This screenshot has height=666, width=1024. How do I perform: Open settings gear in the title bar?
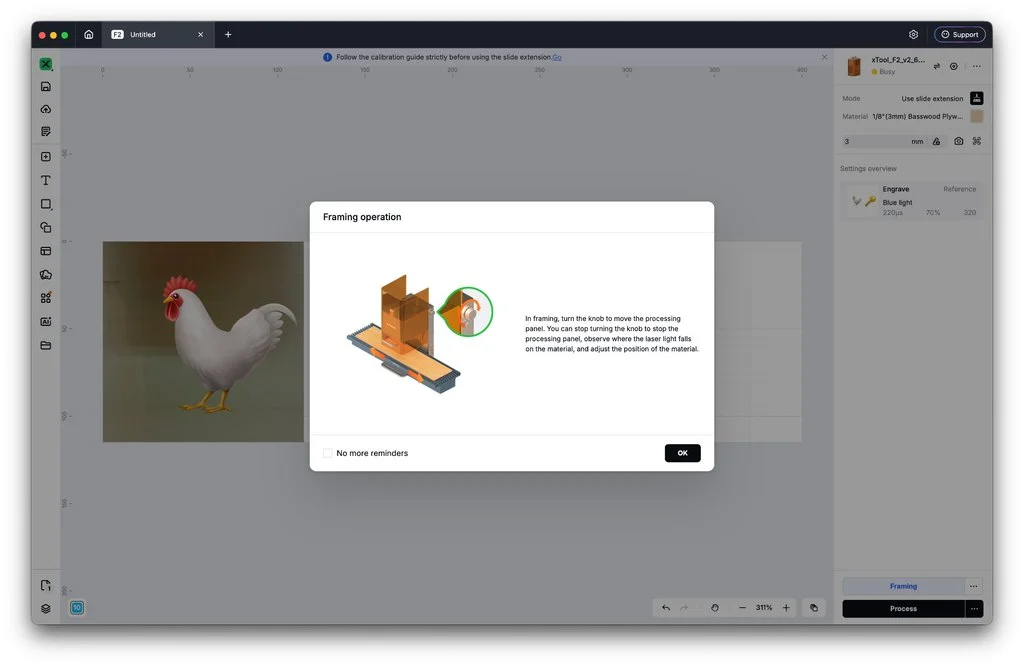click(x=914, y=35)
